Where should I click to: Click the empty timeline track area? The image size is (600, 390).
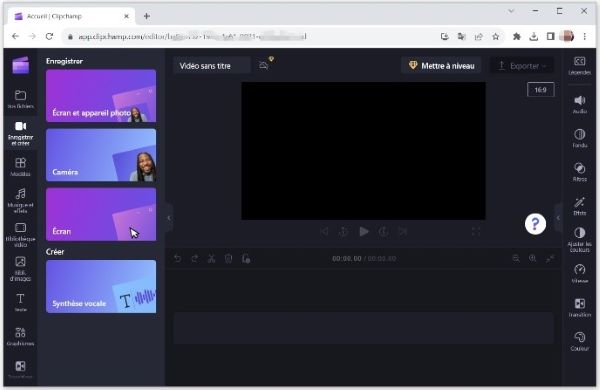[x=364, y=328]
